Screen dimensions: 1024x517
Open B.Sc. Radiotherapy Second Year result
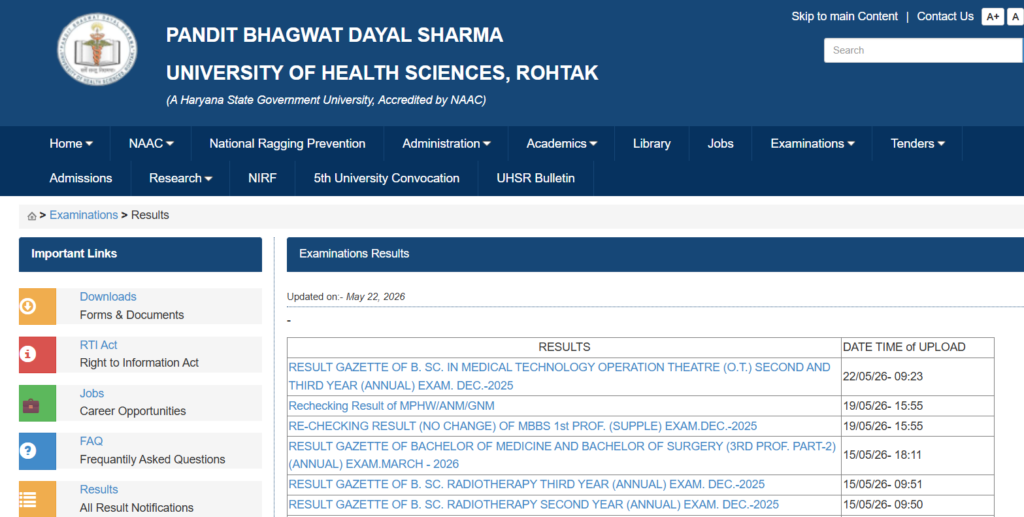point(534,505)
